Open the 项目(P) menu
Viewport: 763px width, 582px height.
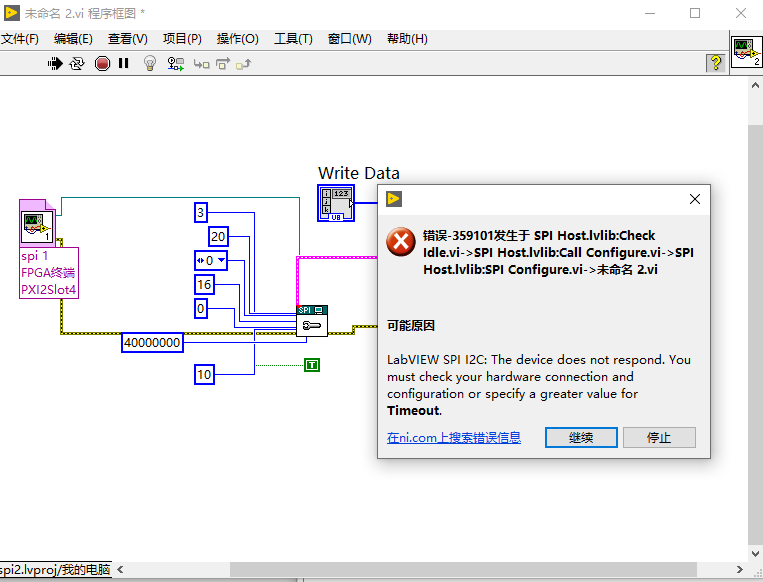click(182, 39)
